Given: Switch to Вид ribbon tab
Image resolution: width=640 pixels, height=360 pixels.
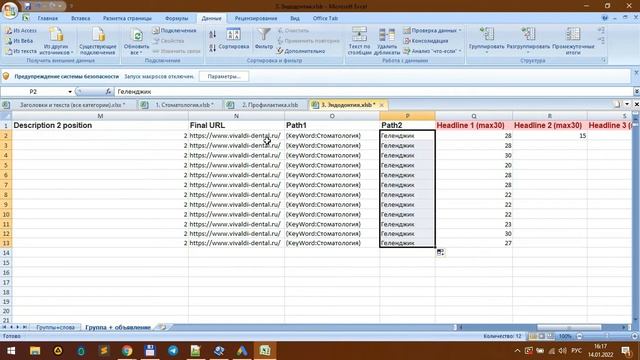Looking at the screenshot, I should point(295,18).
